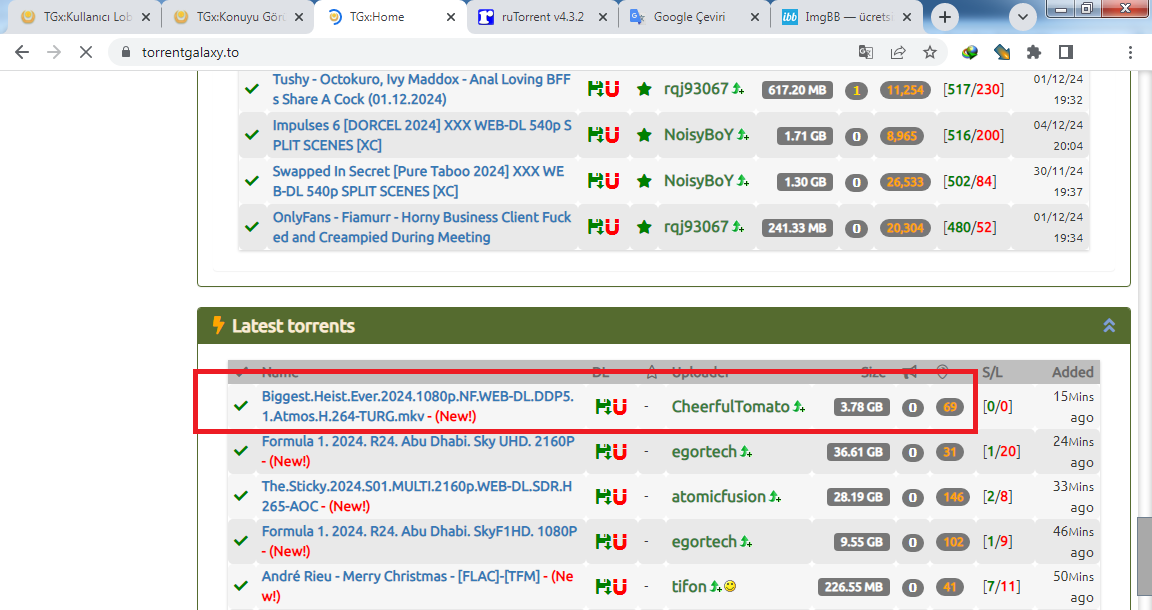This screenshot has width=1152, height=610.
Task: Click the 3.78 GB size badge
Action: point(862,407)
